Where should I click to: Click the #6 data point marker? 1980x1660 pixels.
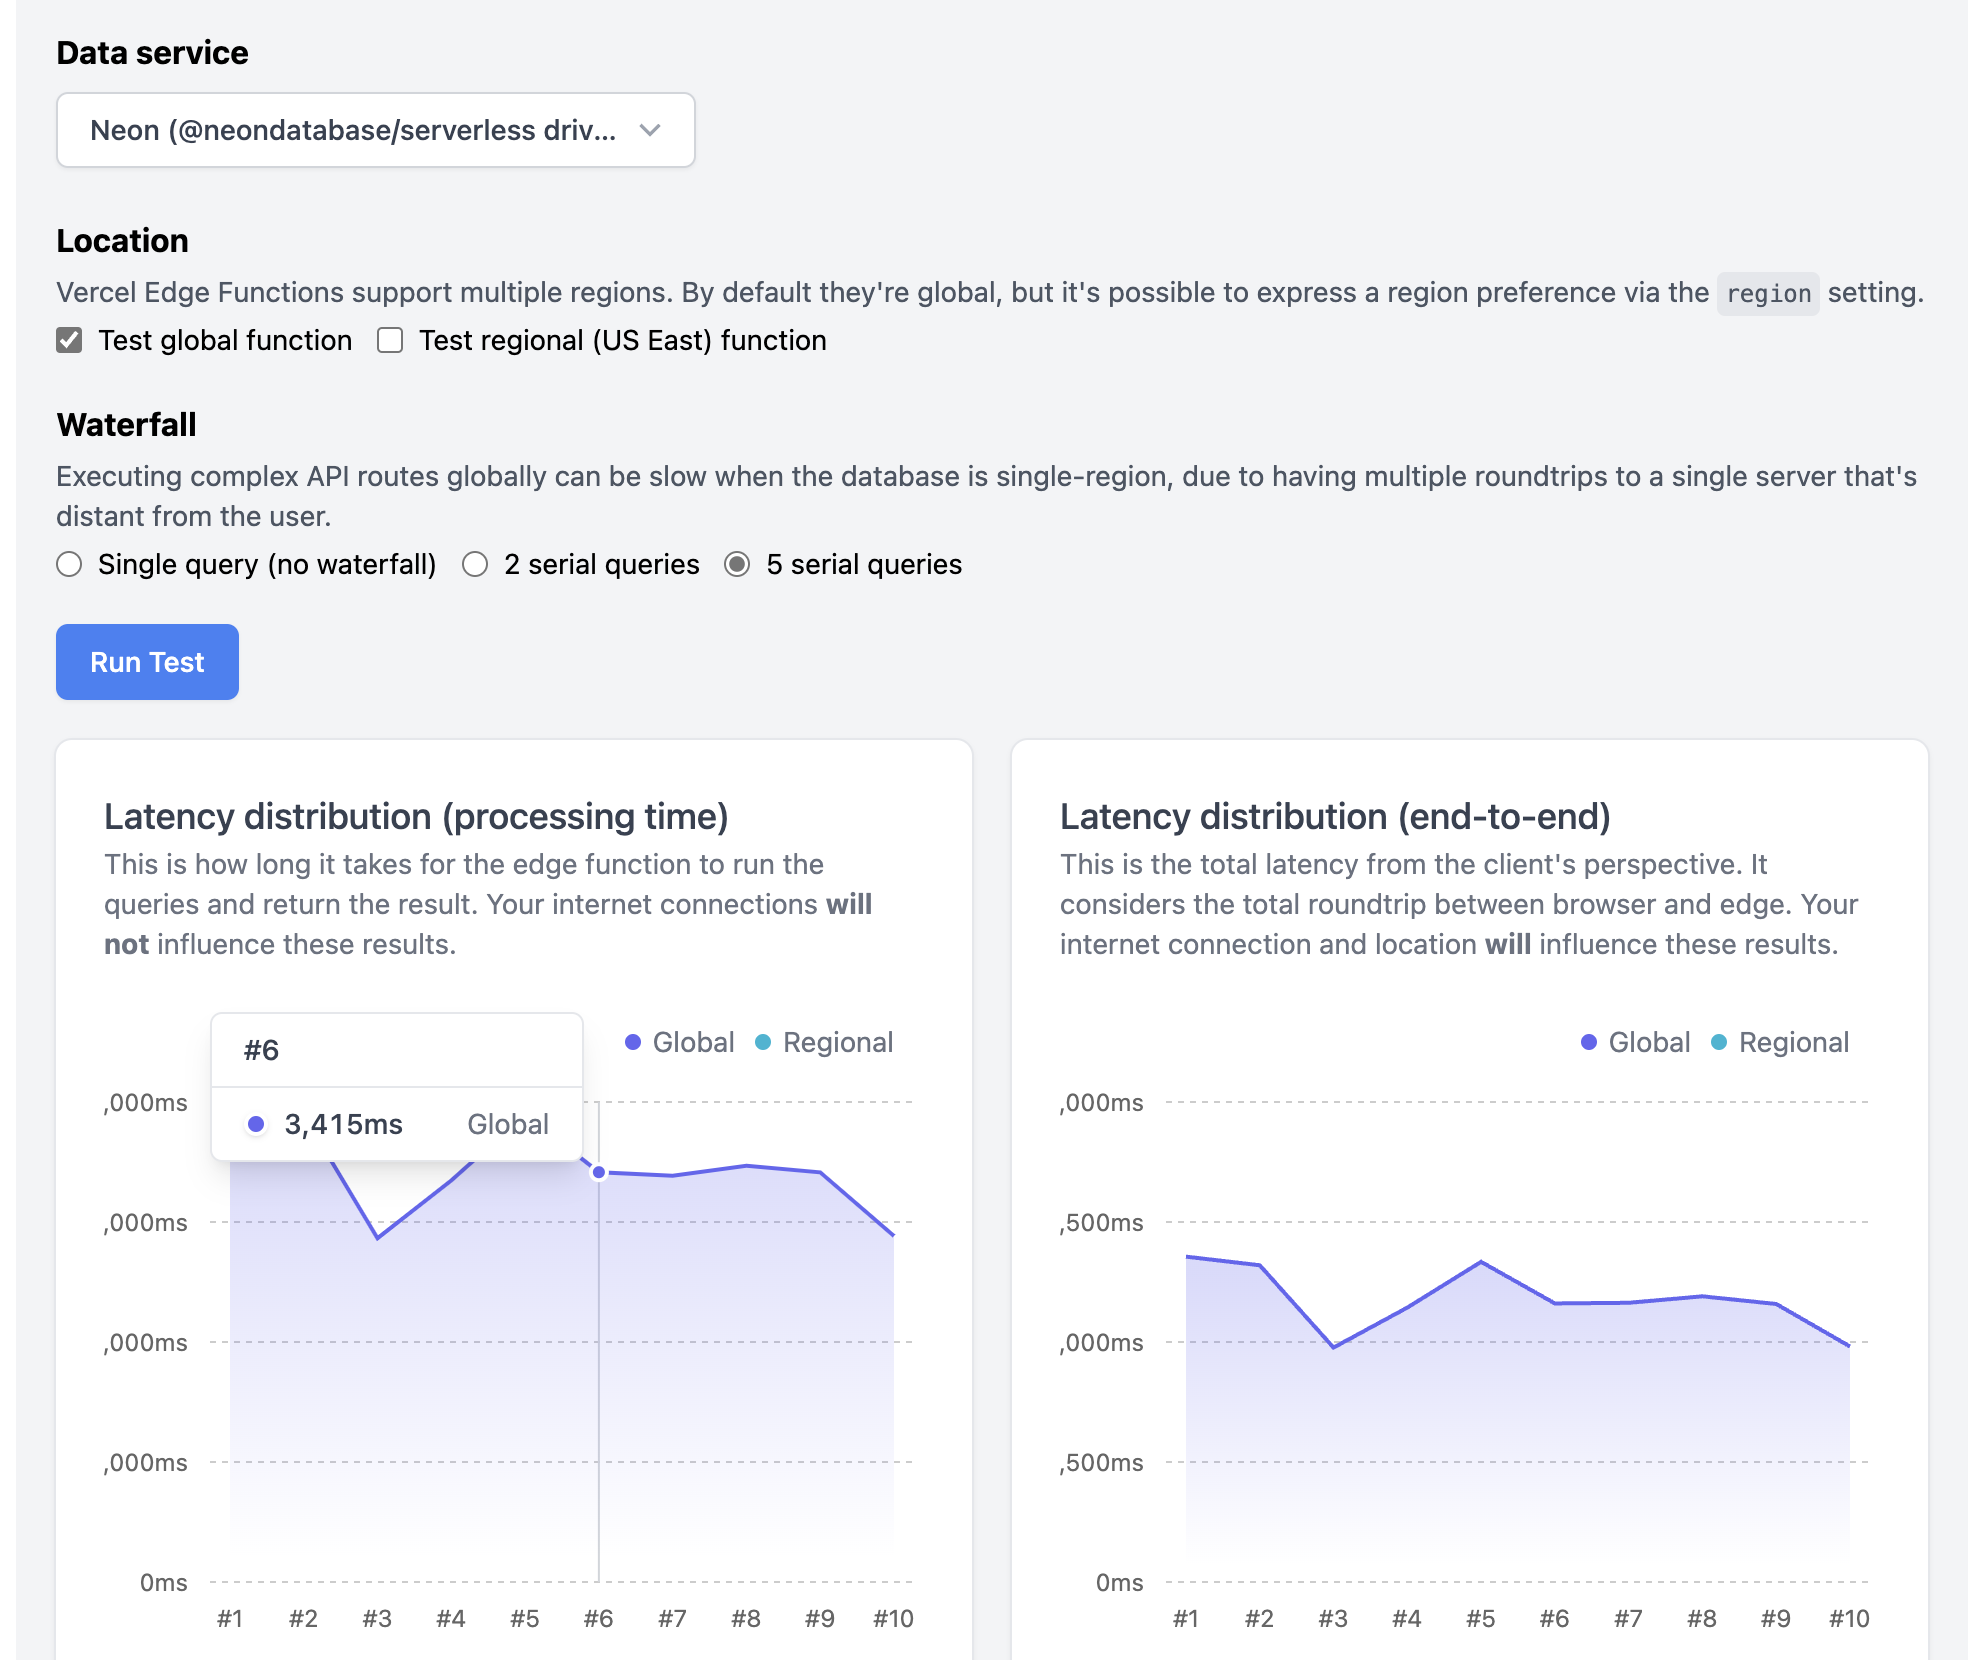pos(599,1172)
